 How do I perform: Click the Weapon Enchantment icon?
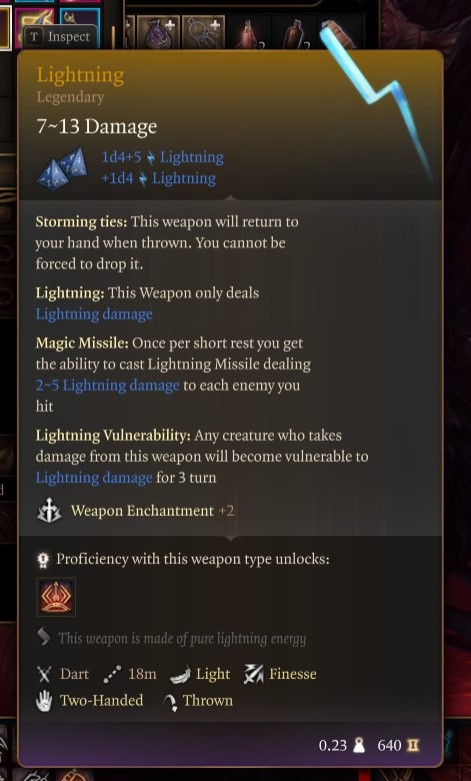(49, 512)
